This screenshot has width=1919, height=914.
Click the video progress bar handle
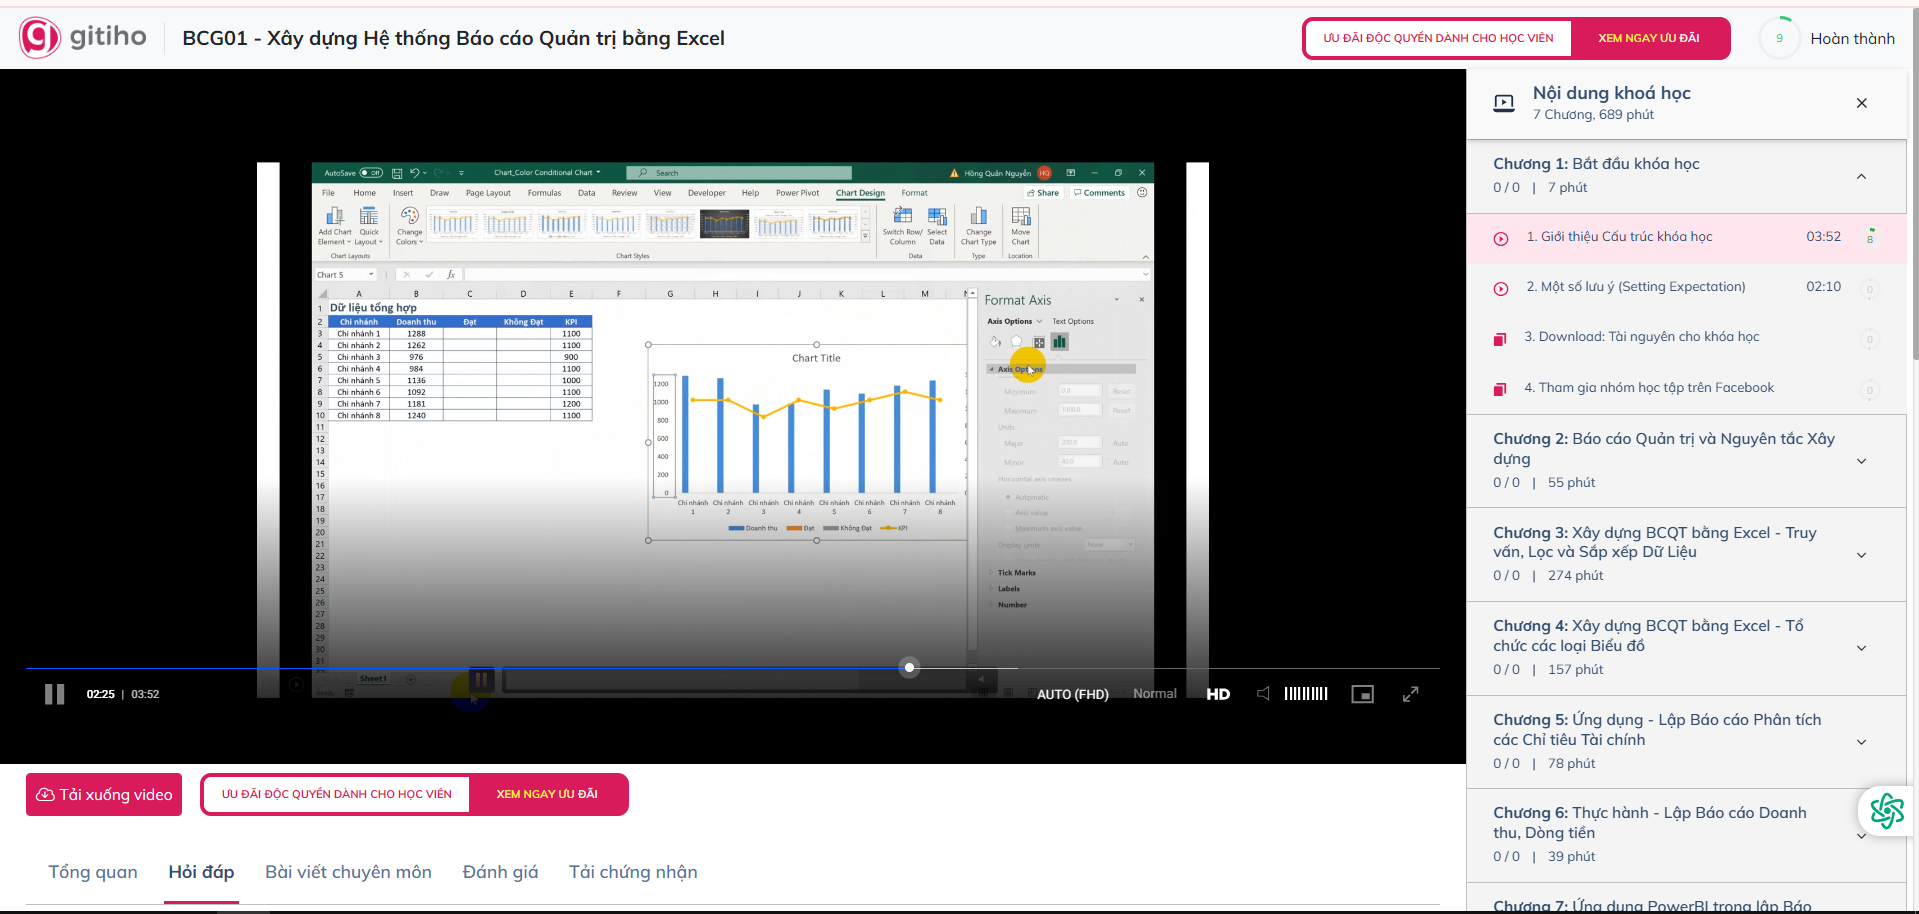909,667
